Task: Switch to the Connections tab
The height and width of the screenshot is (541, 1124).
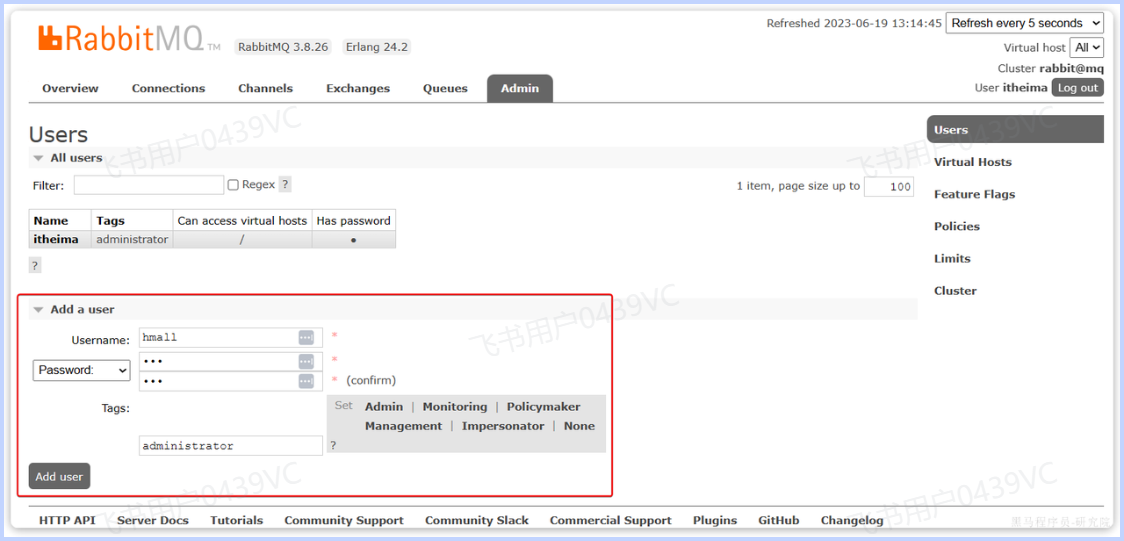Action: (x=168, y=88)
